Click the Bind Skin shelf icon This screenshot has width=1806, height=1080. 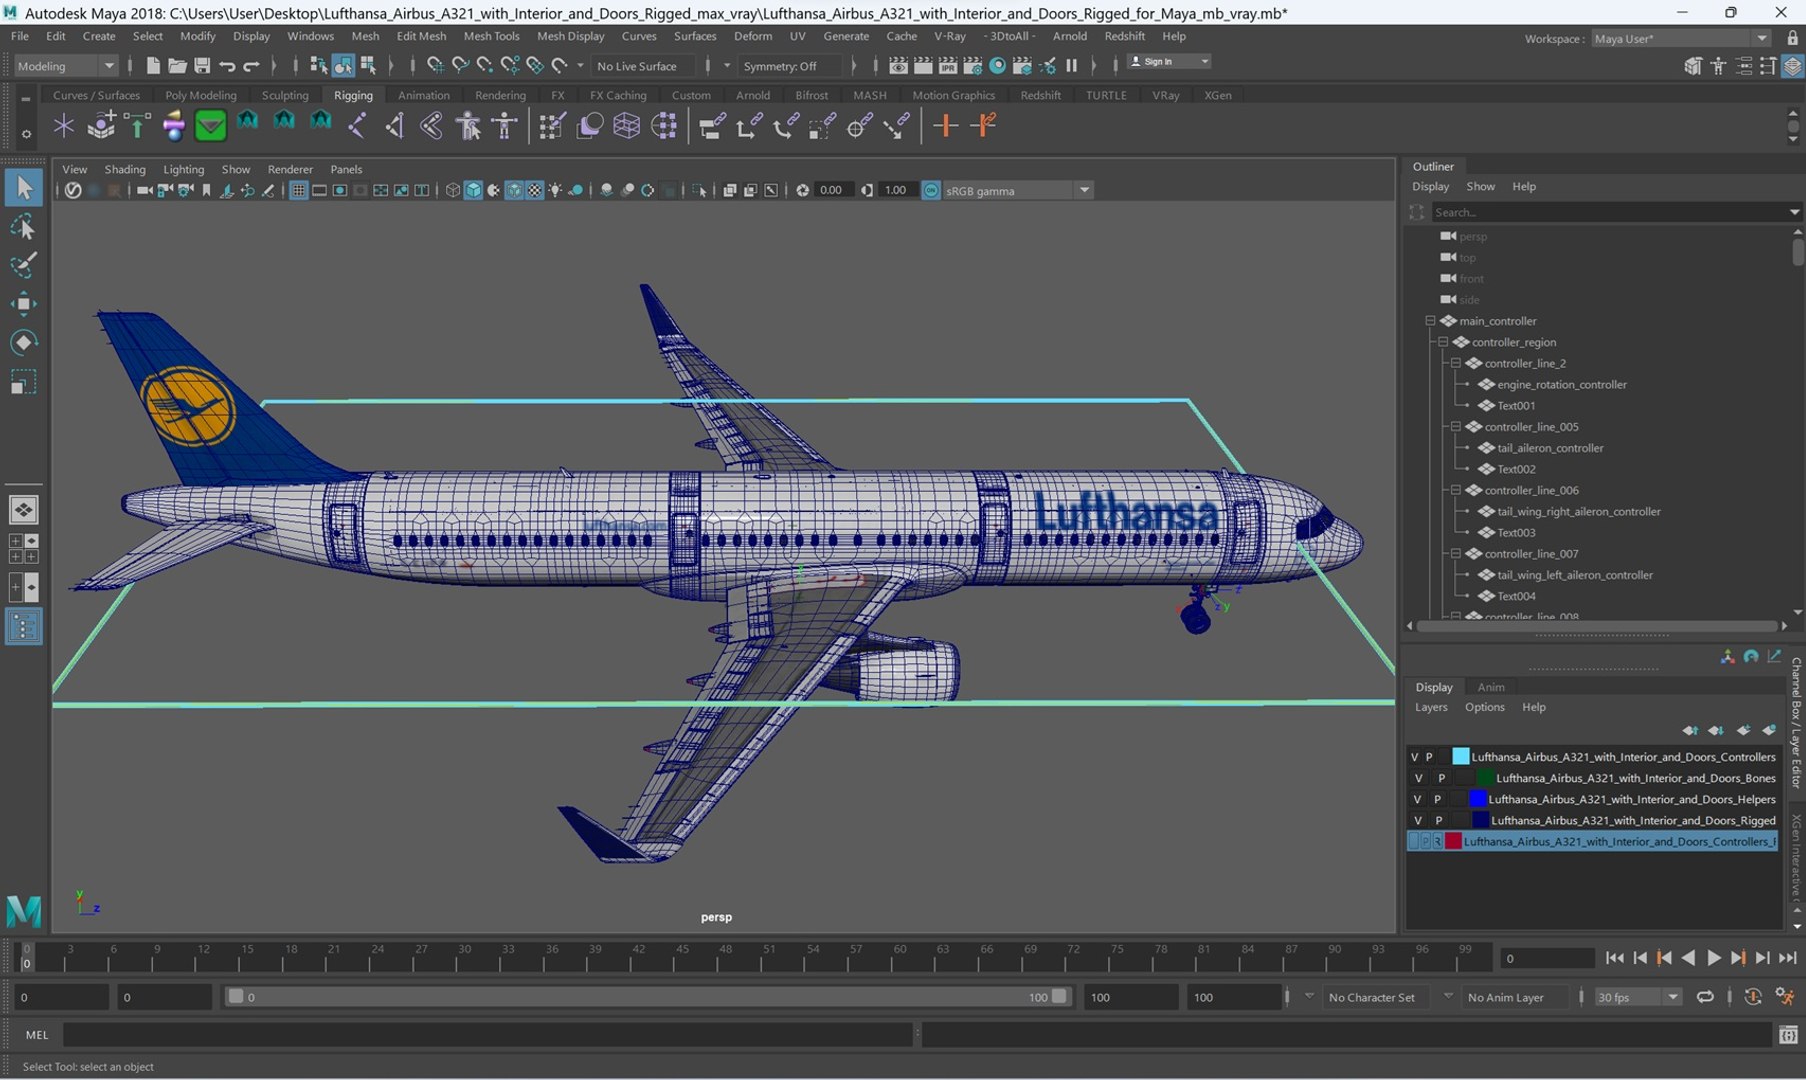[x=431, y=126]
